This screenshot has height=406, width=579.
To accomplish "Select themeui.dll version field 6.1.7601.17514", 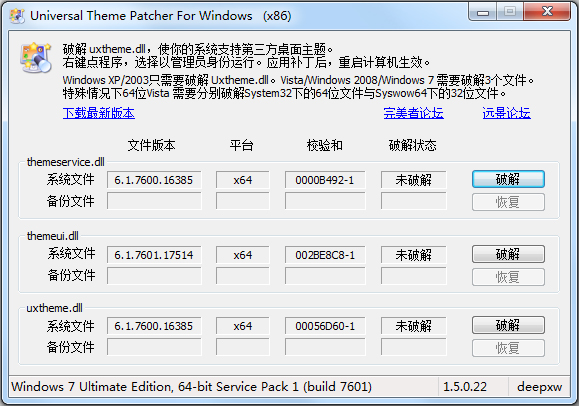I will (154, 255).
